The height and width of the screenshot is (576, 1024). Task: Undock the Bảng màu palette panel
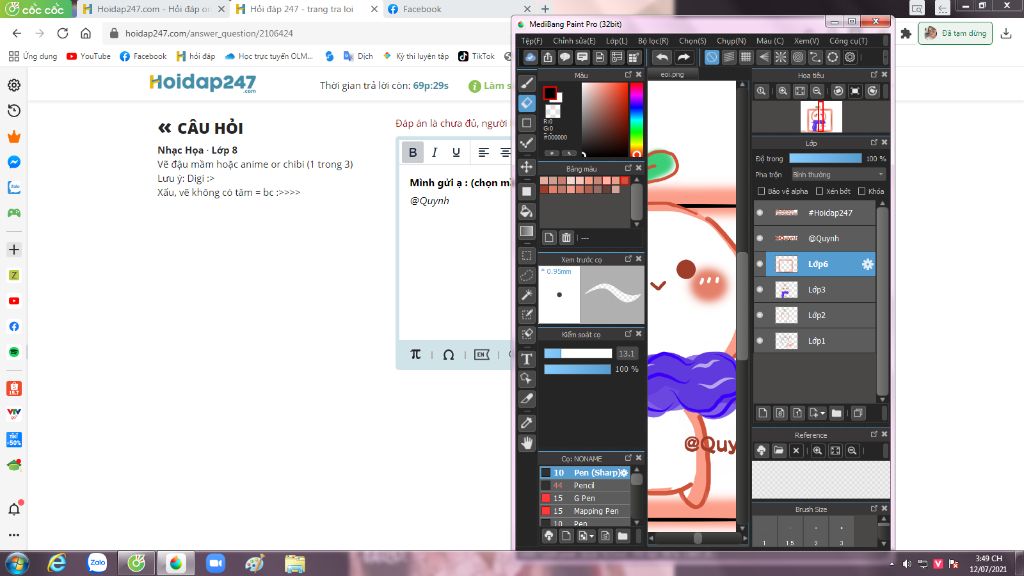click(628, 168)
